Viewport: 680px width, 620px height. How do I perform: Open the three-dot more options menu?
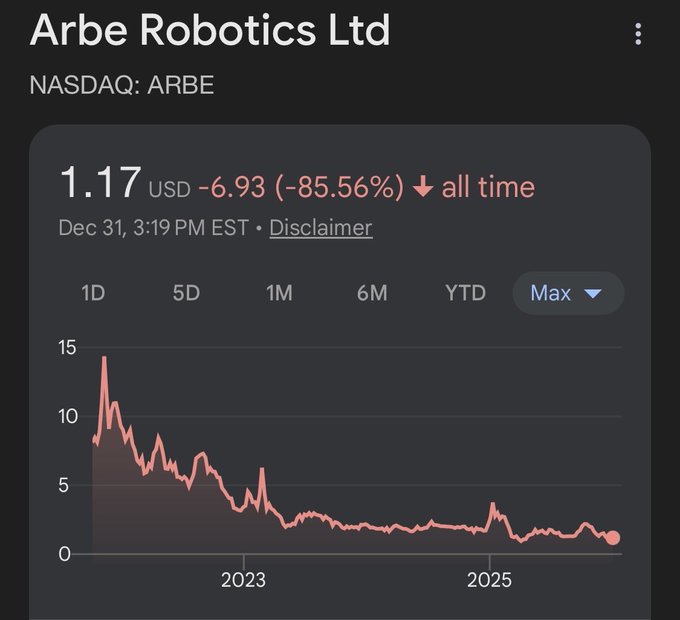pyautogui.click(x=638, y=35)
